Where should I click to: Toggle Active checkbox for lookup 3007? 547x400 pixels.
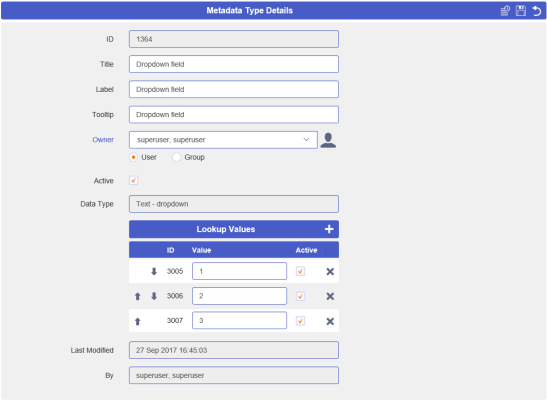point(300,321)
